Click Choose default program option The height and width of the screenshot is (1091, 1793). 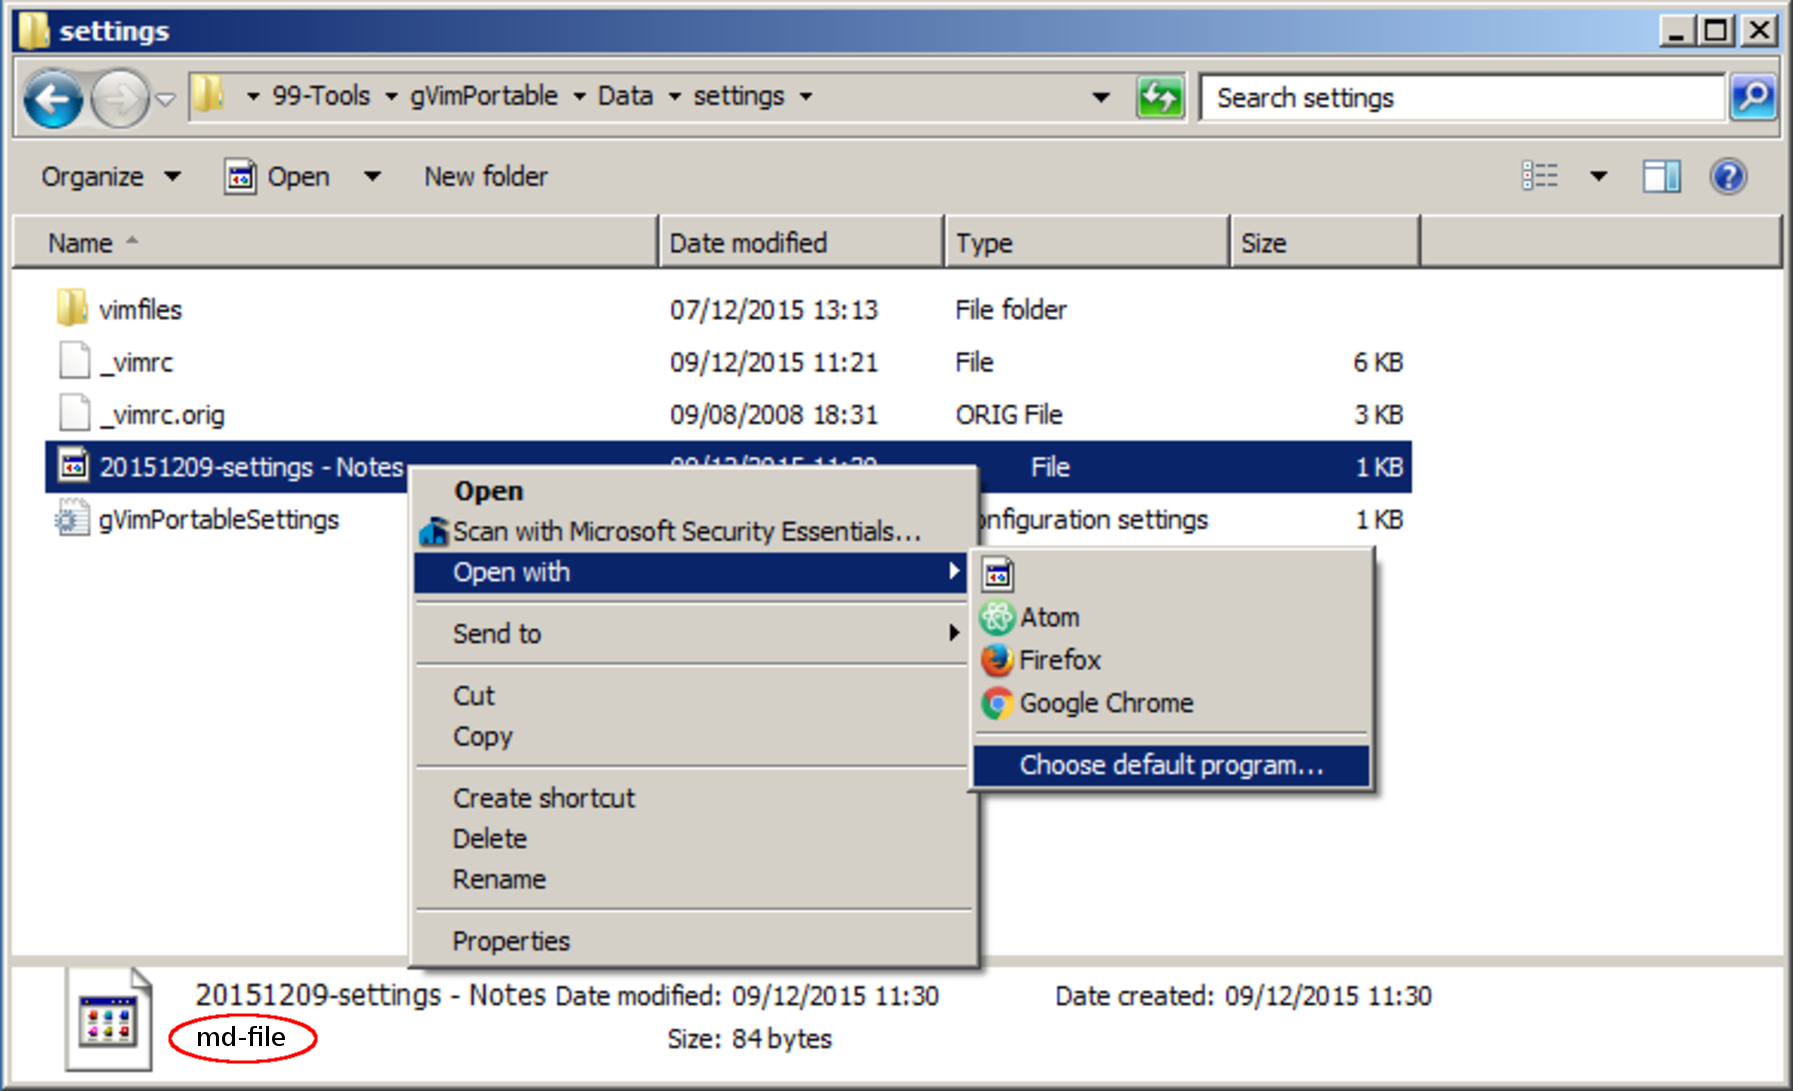[x=1171, y=765]
